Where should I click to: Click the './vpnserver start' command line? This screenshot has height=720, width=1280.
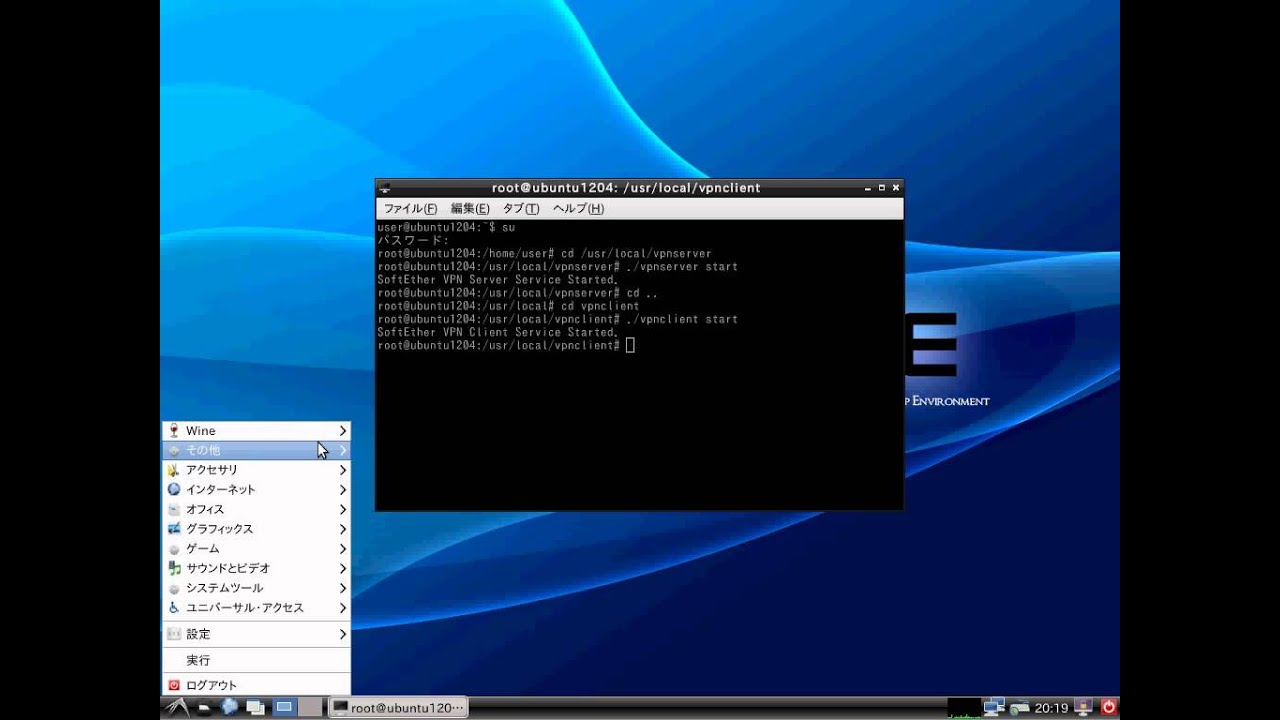point(558,267)
